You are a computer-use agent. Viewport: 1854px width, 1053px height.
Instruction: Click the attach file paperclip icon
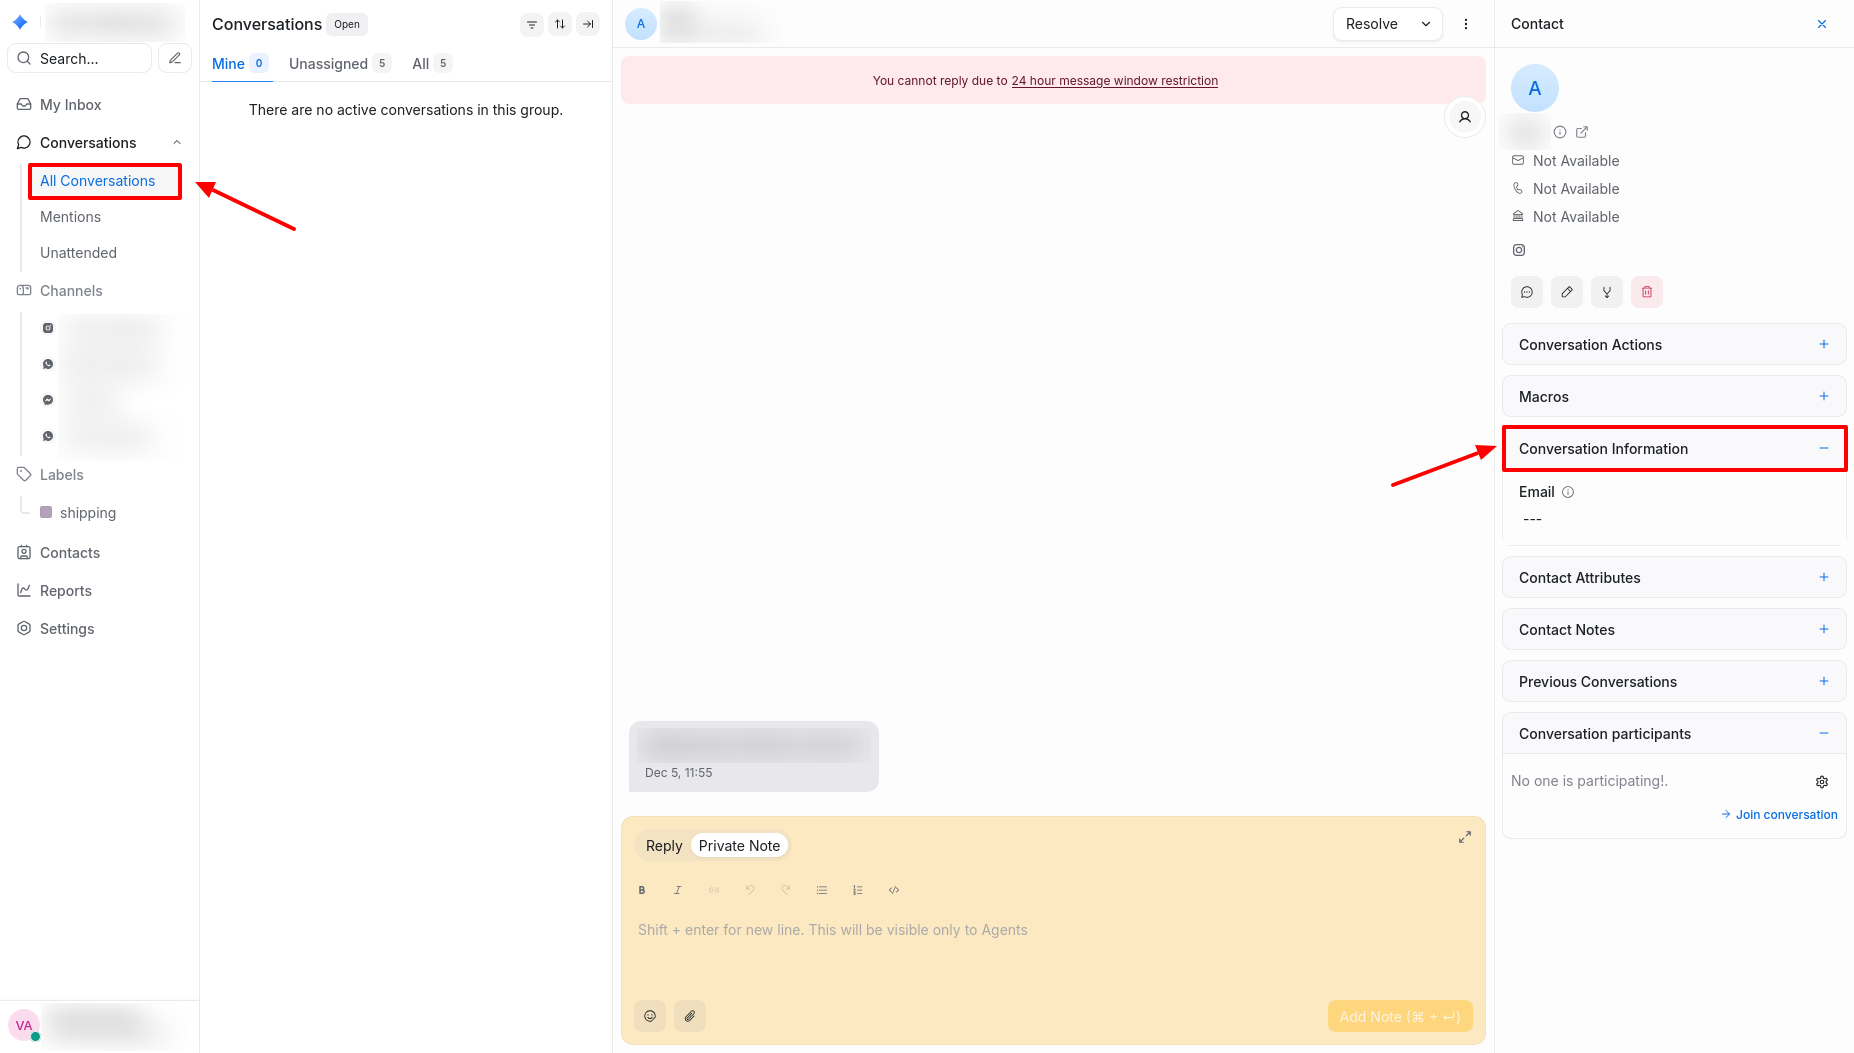(x=690, y=1016)
